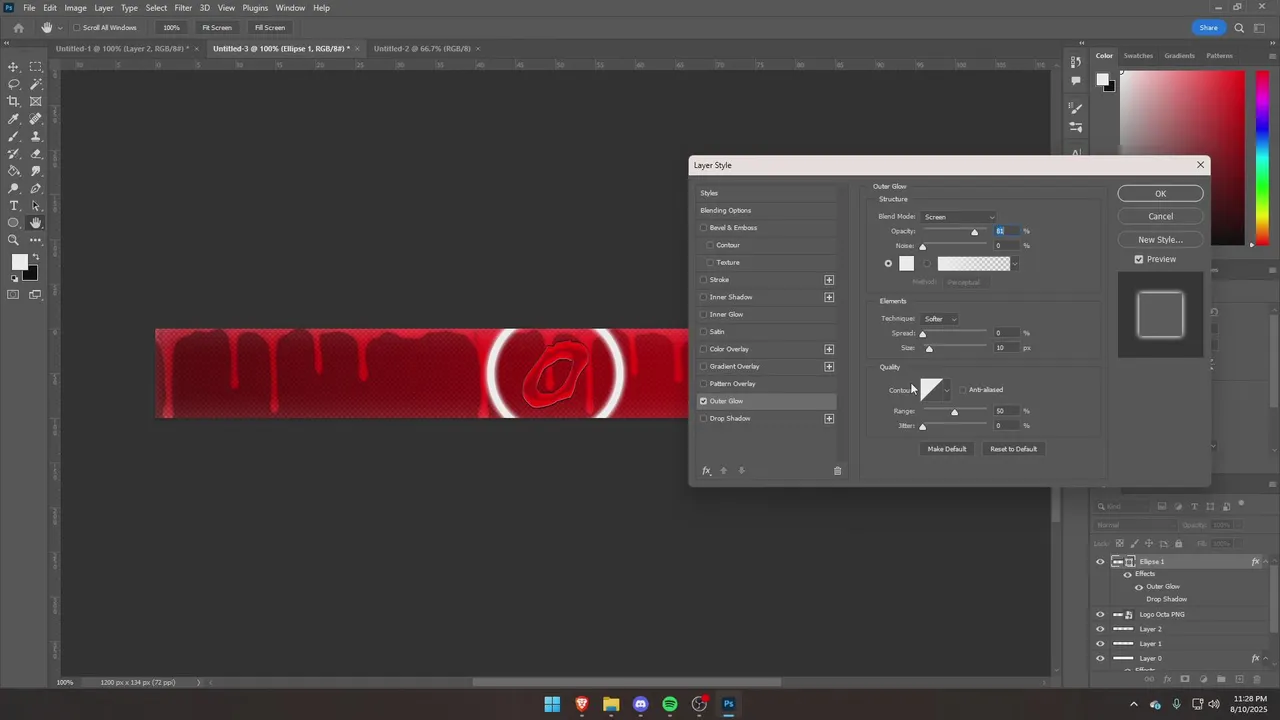Add another Gradient Overlay with plus
Viewport: 1280px width, 720px height.
tap(829, 367)
